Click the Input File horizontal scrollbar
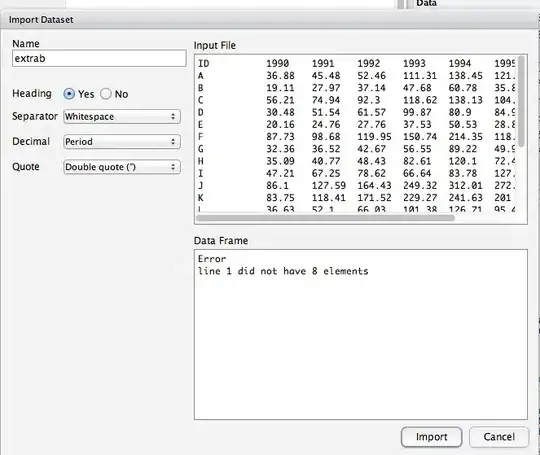540x455 pixels. 325,218
